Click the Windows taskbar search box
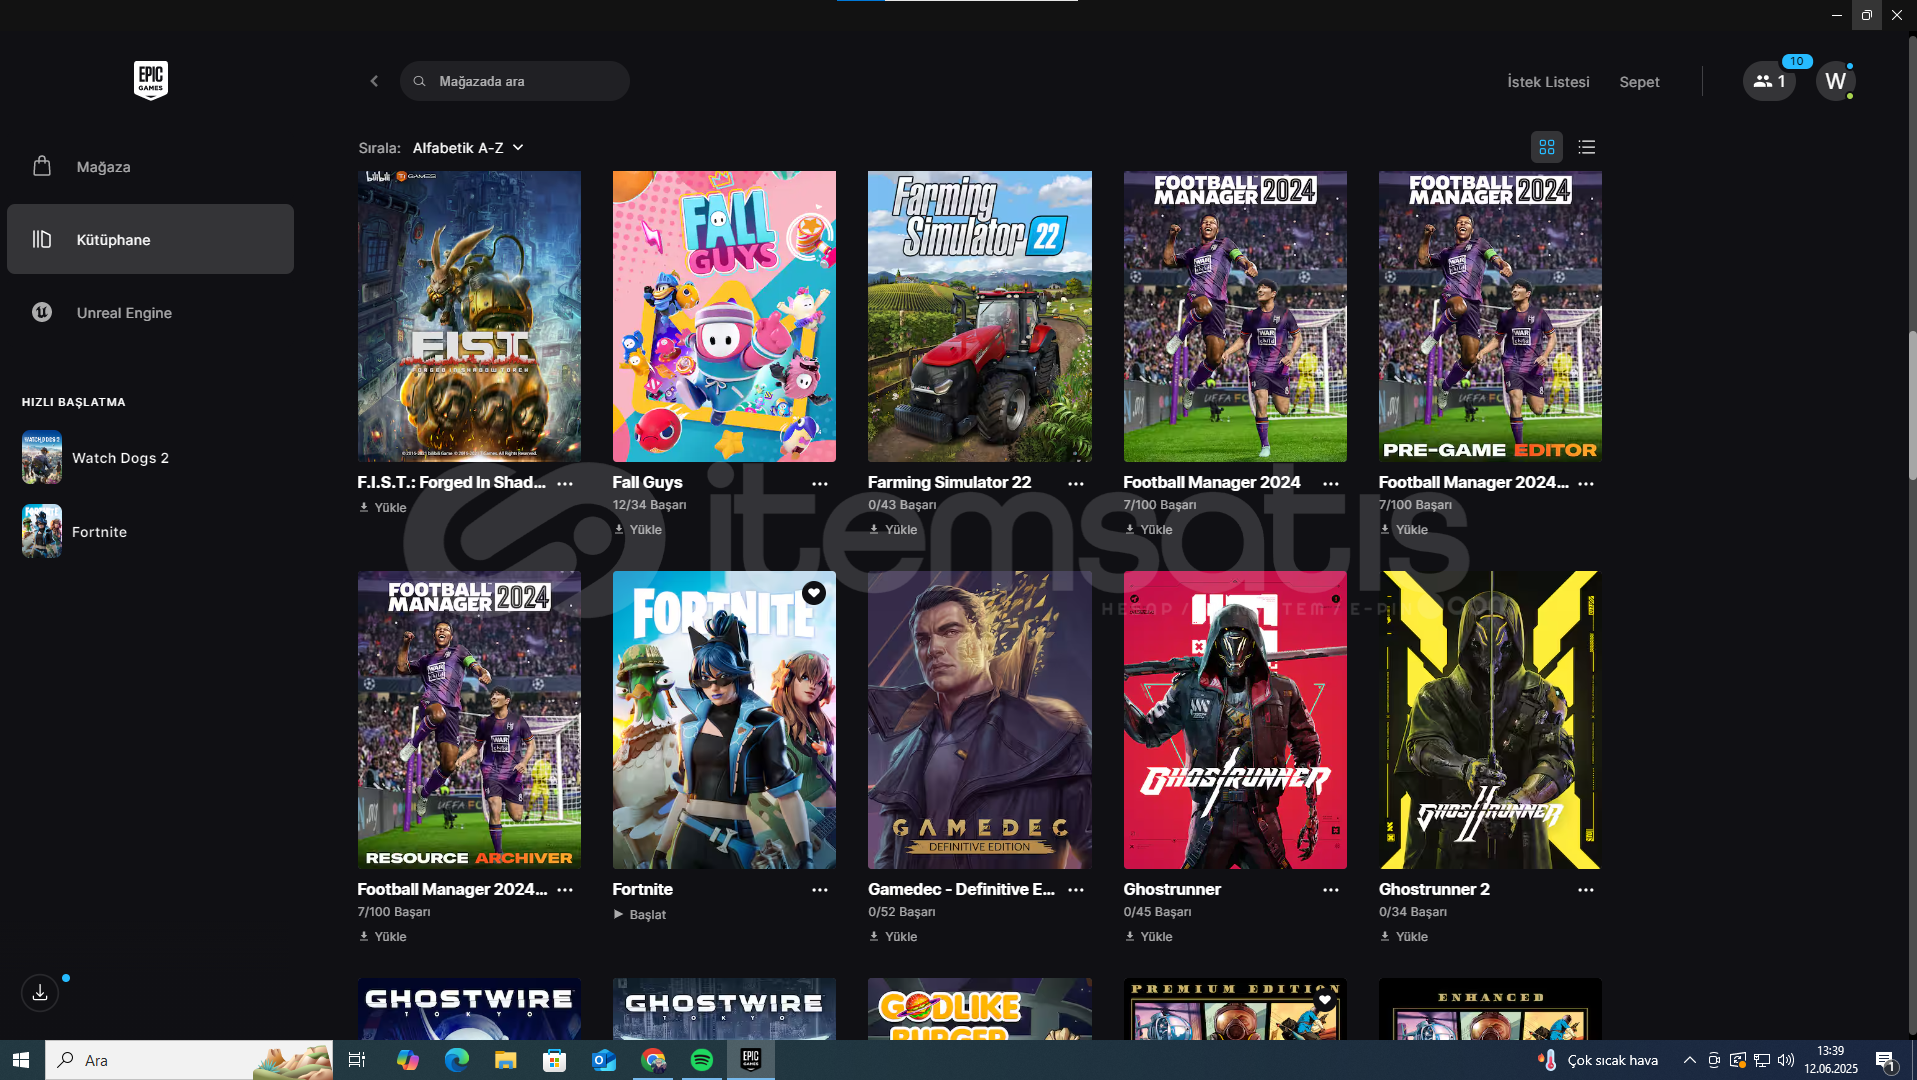Image resolution: width=1917 pixels, height=1080 pixels. pyautogui.click(x=189, y=1060)
